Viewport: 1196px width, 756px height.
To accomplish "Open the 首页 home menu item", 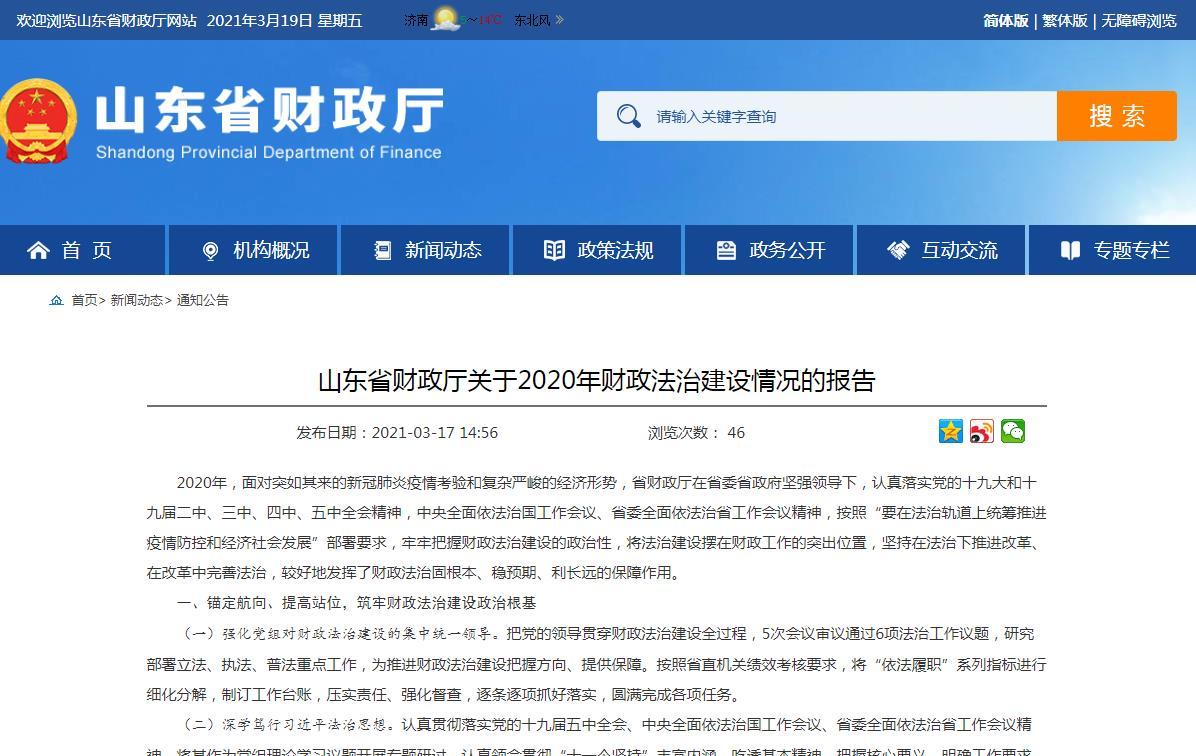I will click(x=70, y=250).
